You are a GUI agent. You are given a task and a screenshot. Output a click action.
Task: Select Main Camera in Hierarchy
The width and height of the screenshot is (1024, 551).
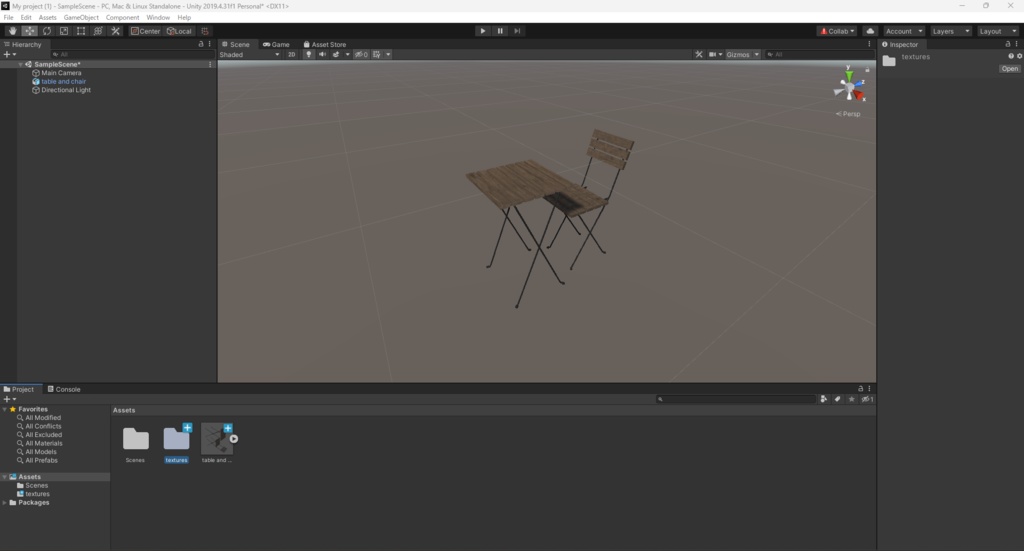[61, 73]
